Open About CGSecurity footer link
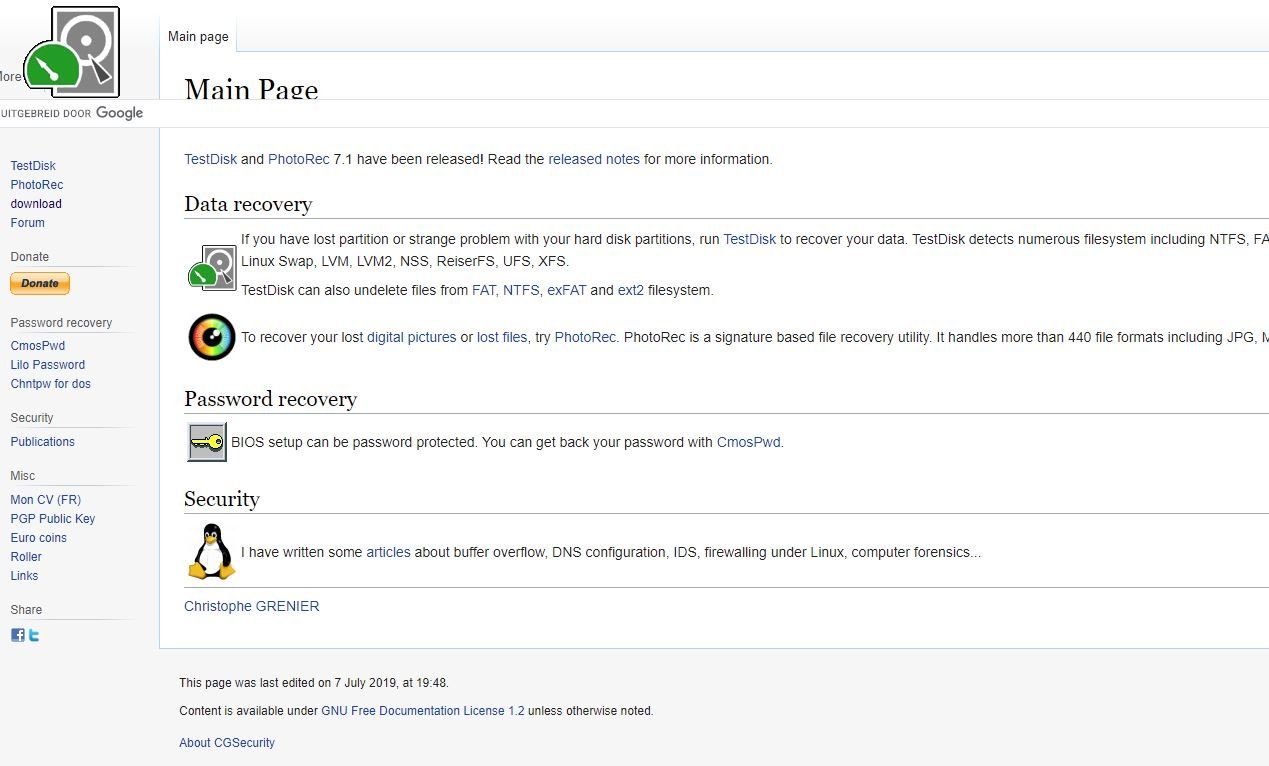This screenshot has height=766, width=1269. click(227, 743)
